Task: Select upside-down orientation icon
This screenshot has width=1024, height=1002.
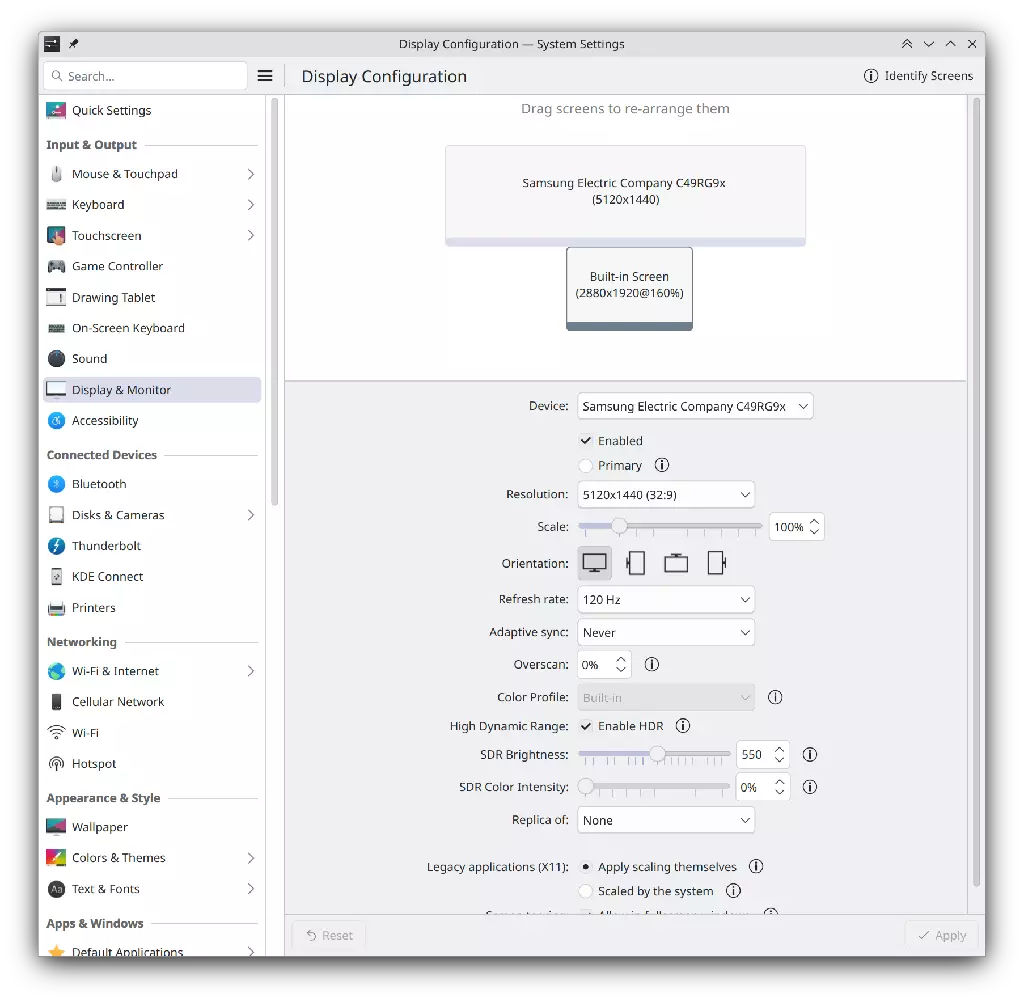Action: coord(676,563)
